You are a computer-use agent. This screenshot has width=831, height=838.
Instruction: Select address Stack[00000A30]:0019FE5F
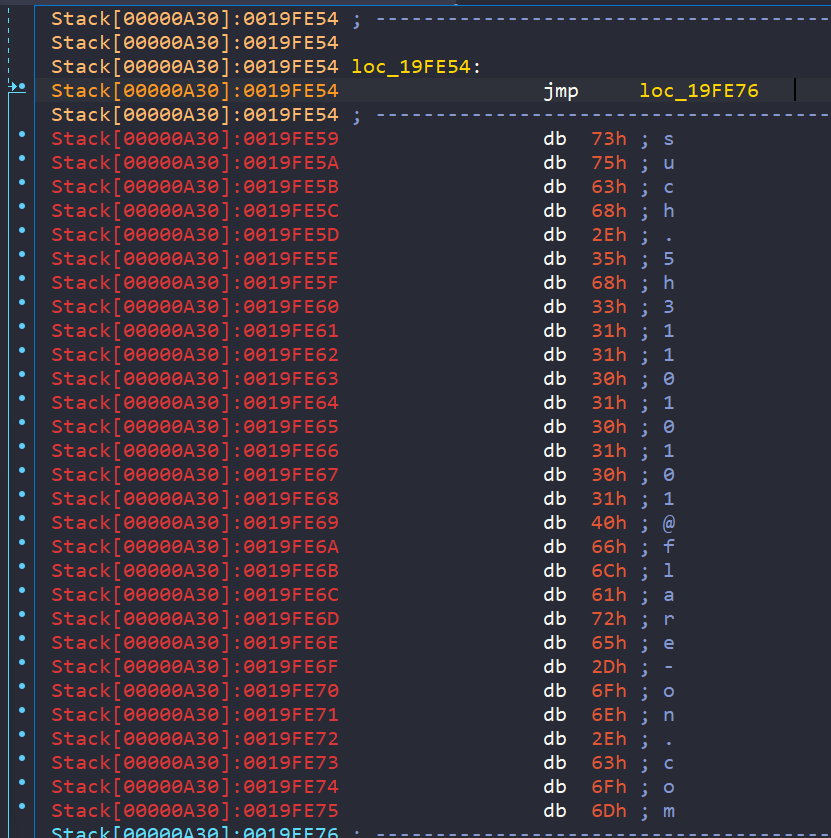point(195,283)
